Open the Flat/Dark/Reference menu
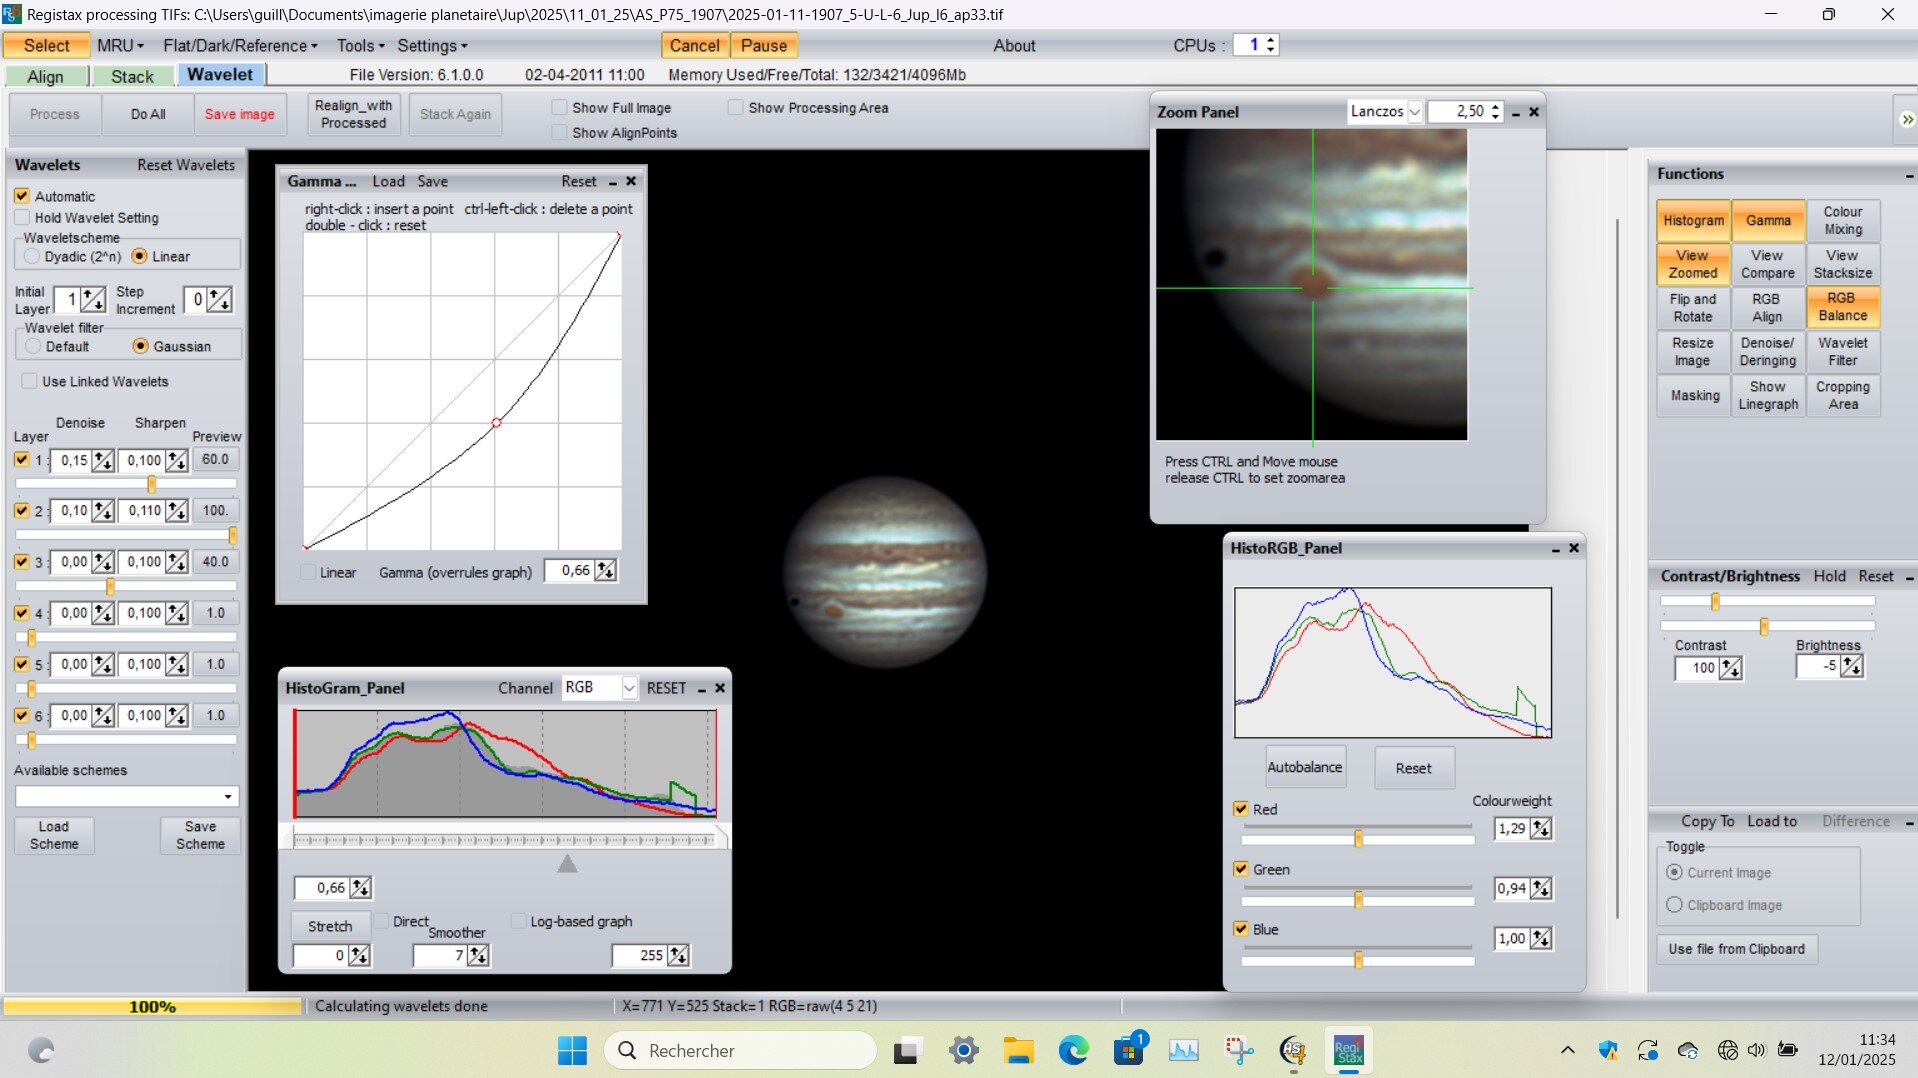The height and width of the screenshot is (1078, 1918). tap(240, 46)
